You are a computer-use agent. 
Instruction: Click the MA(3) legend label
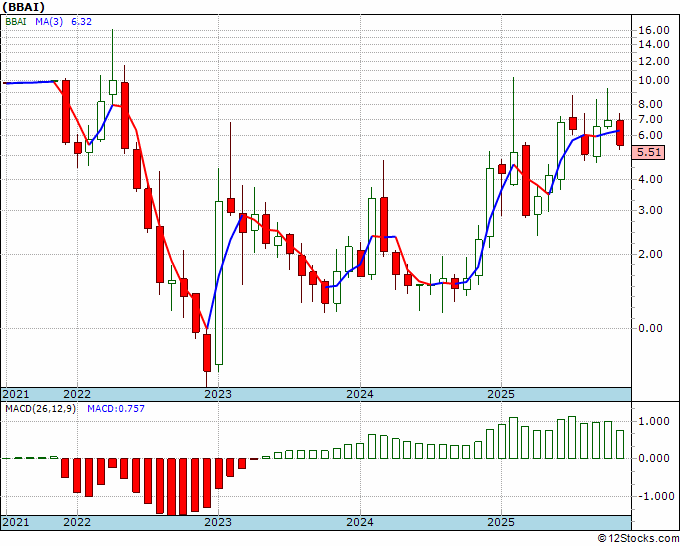pyautogui.click(x=49, y=22)
